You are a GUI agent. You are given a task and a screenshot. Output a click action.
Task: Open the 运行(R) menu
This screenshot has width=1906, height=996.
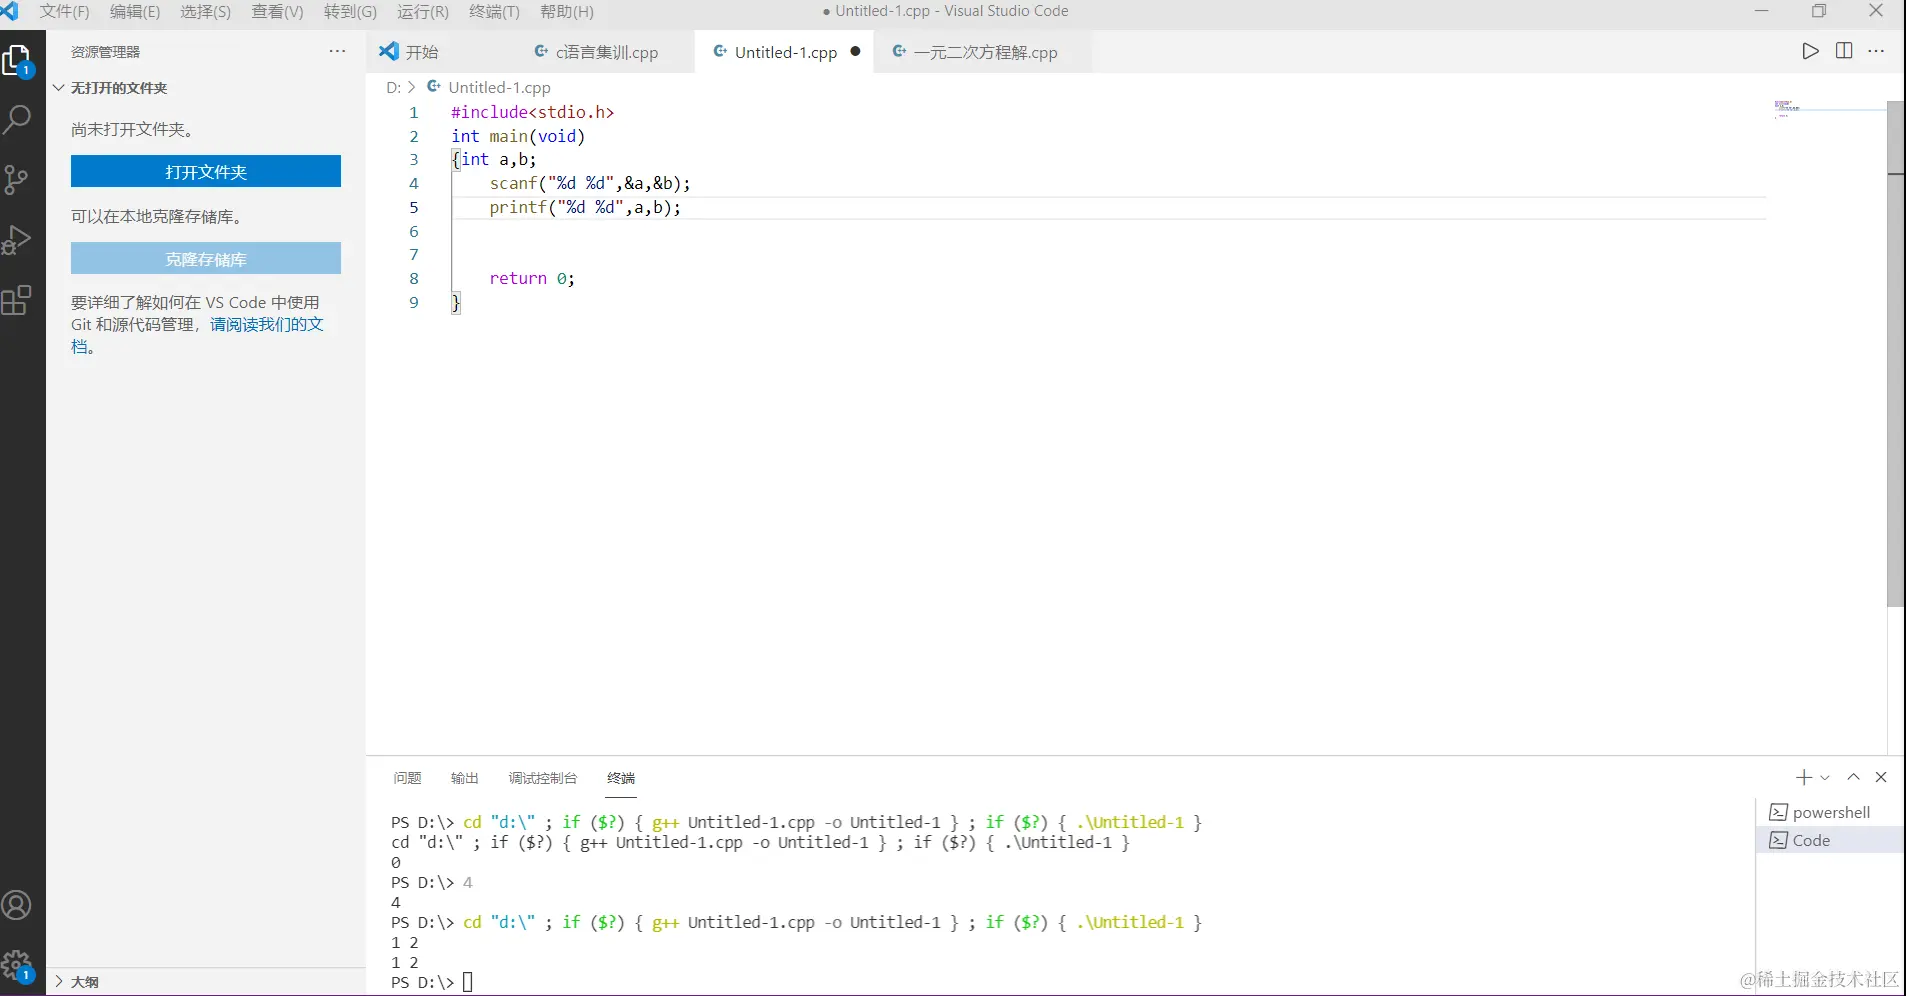423,12
